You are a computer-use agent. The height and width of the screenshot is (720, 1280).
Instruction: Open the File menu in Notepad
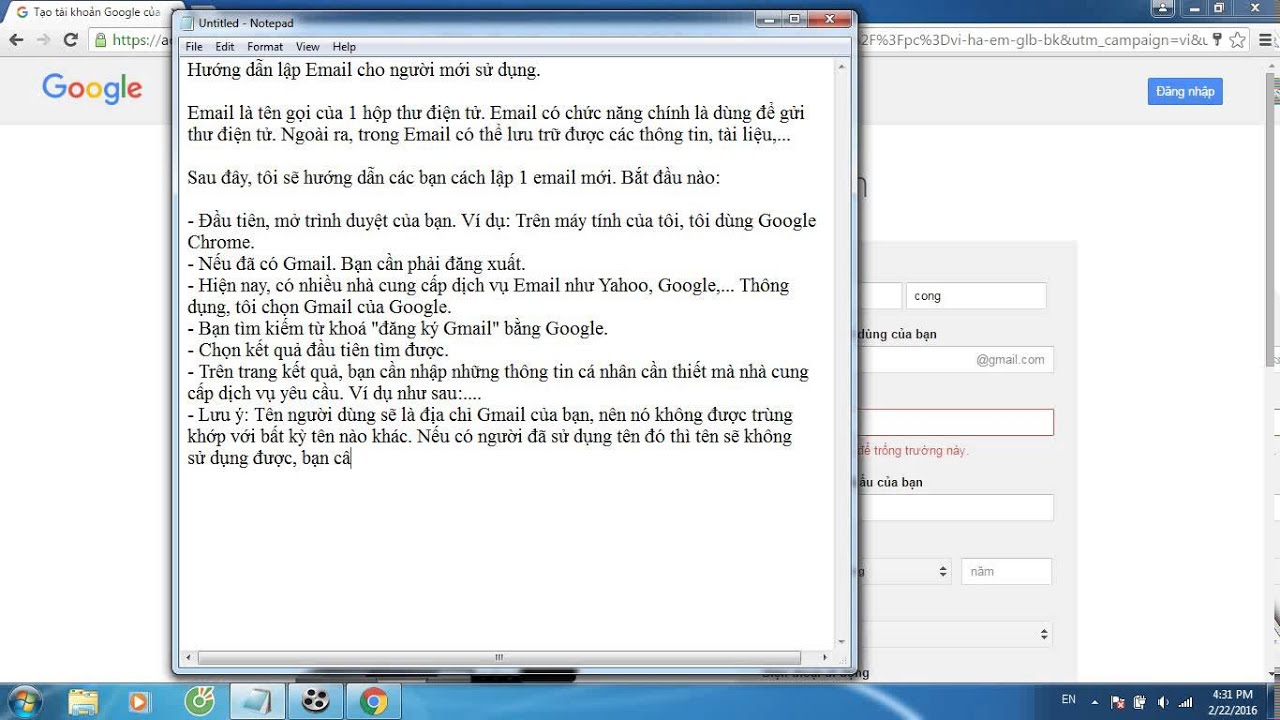pyautogui.click(x=194, y=47)
